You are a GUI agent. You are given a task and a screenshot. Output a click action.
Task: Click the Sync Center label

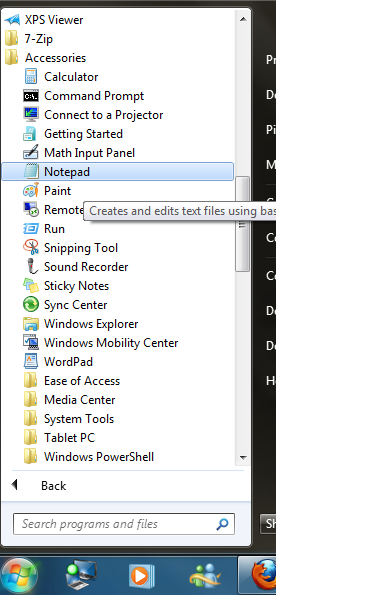(76, 305)
